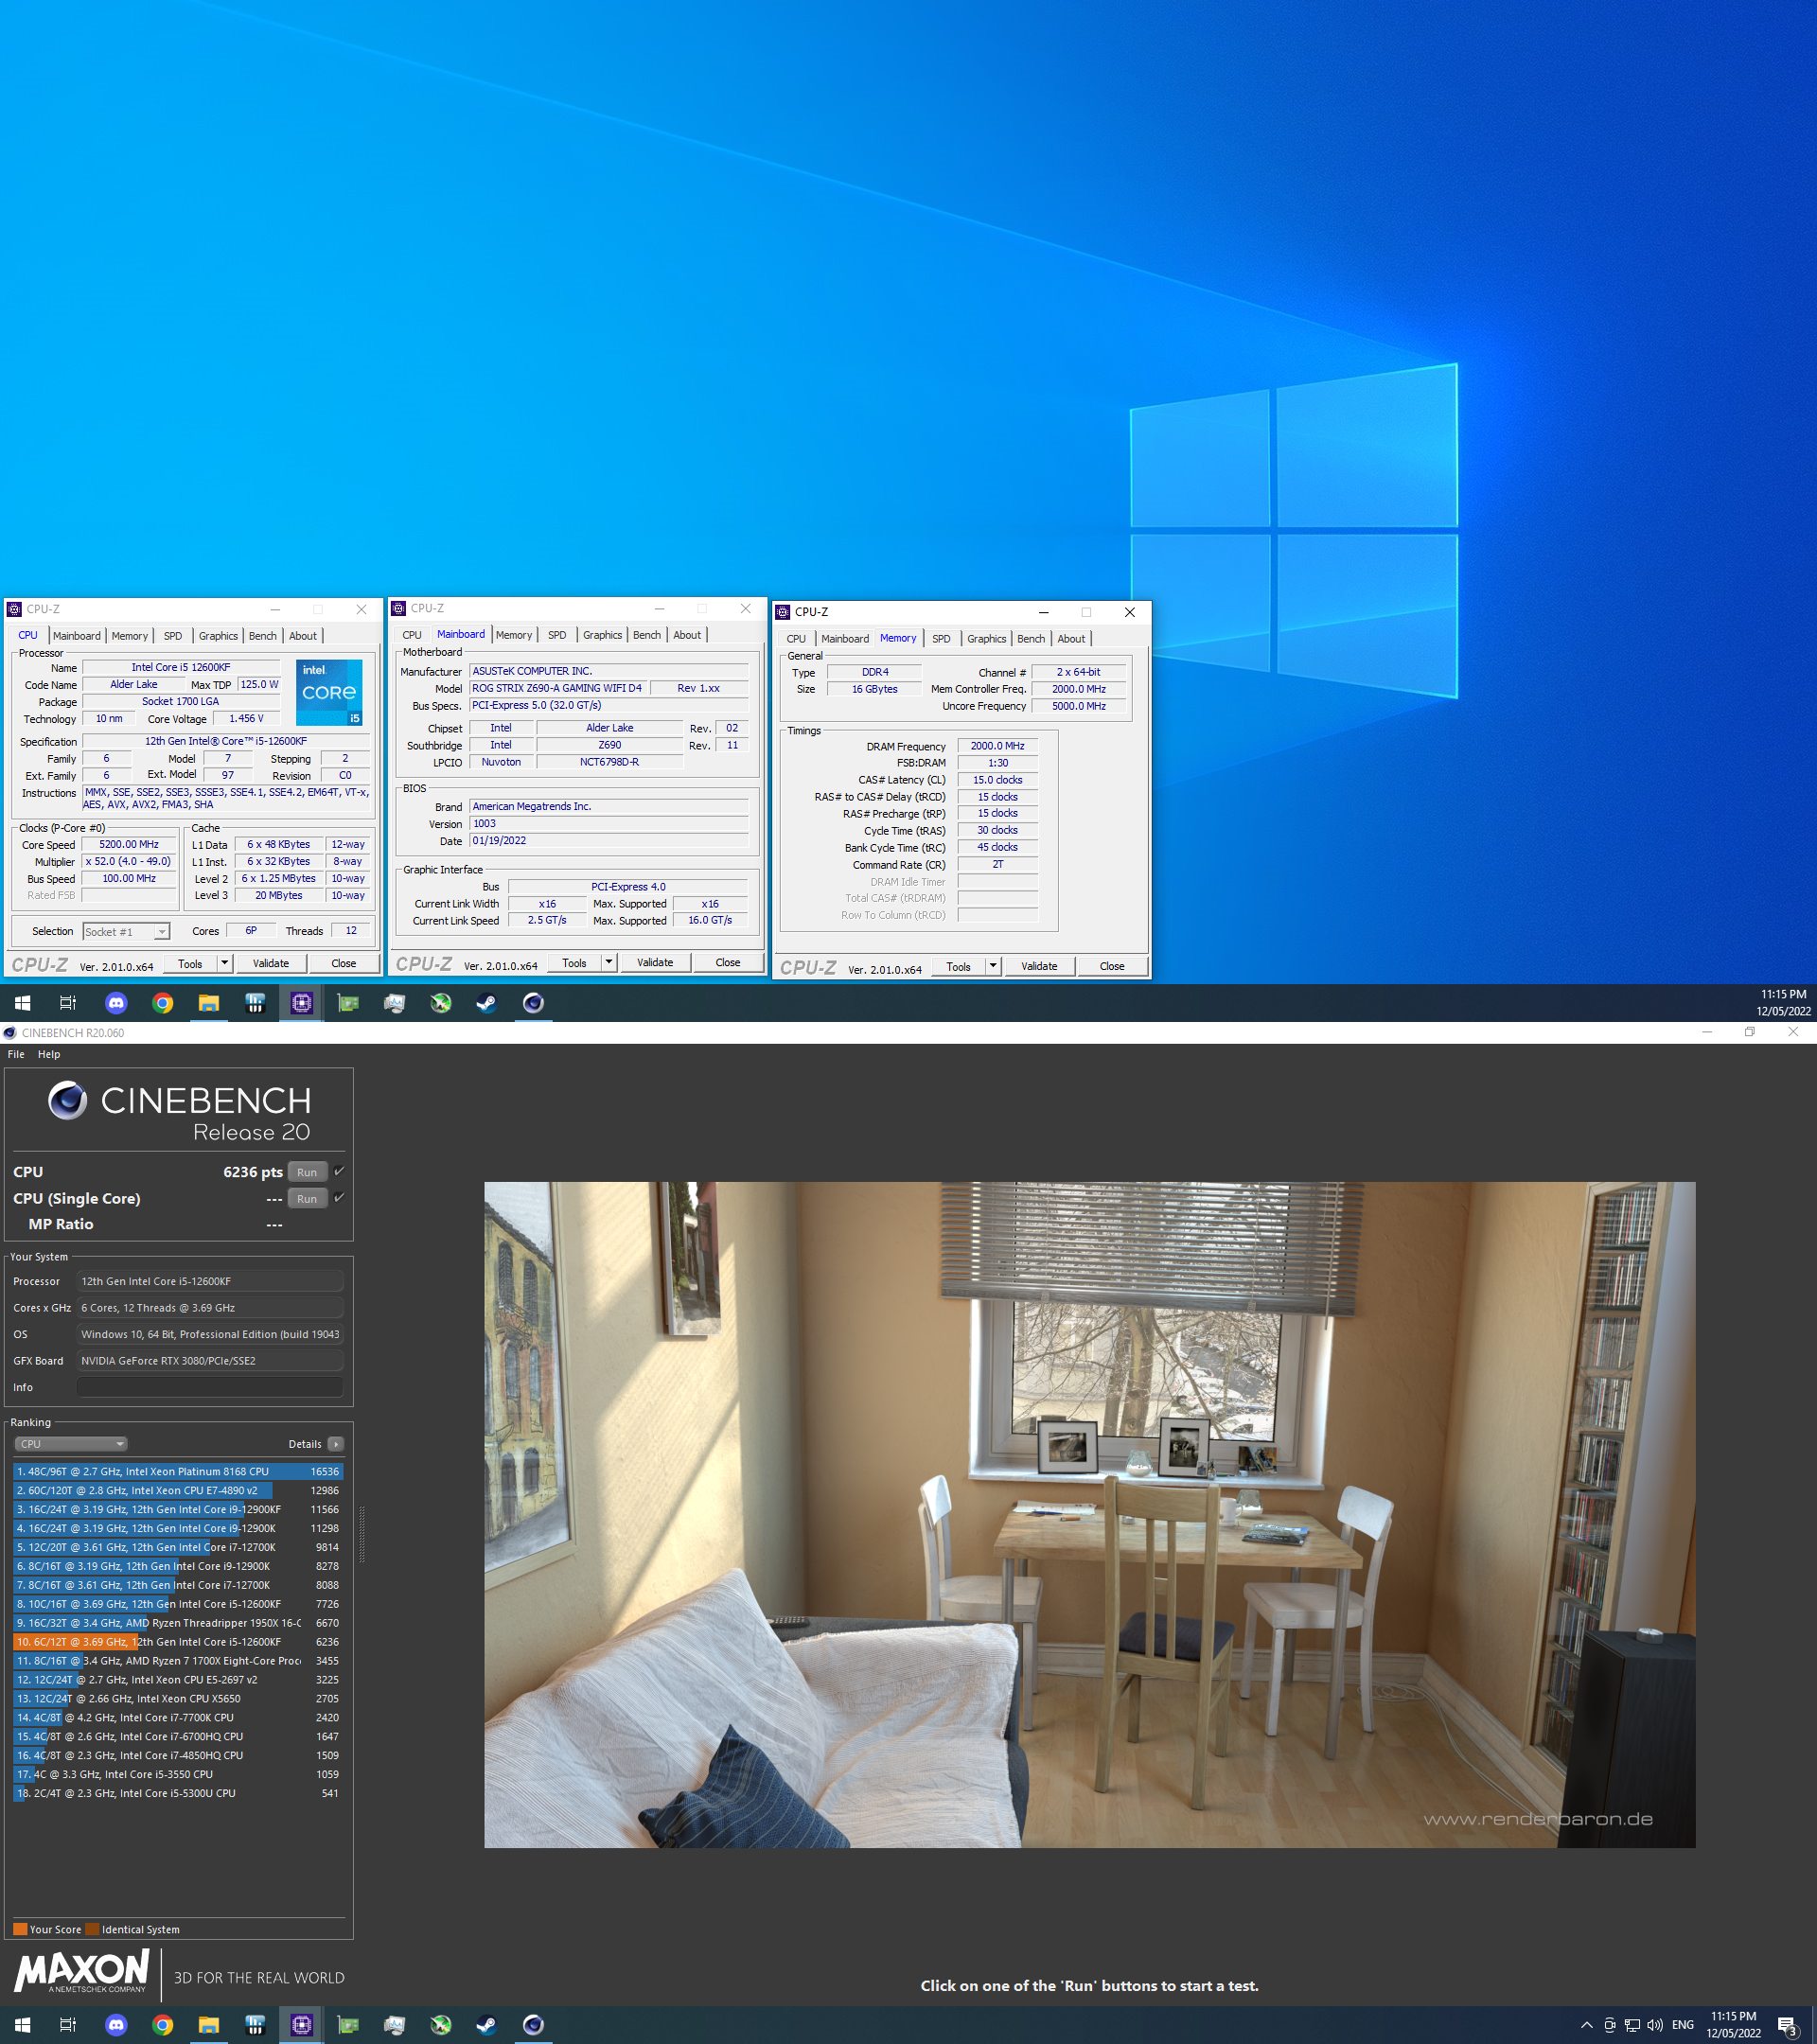Select ranking row 10 with score 6236

click(x=178, y=1642)
